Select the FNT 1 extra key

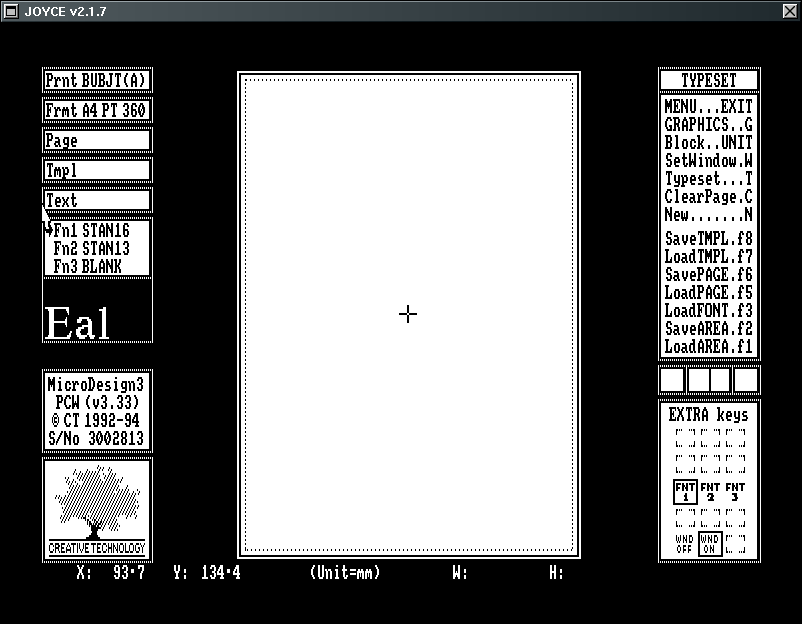point(685,492)
